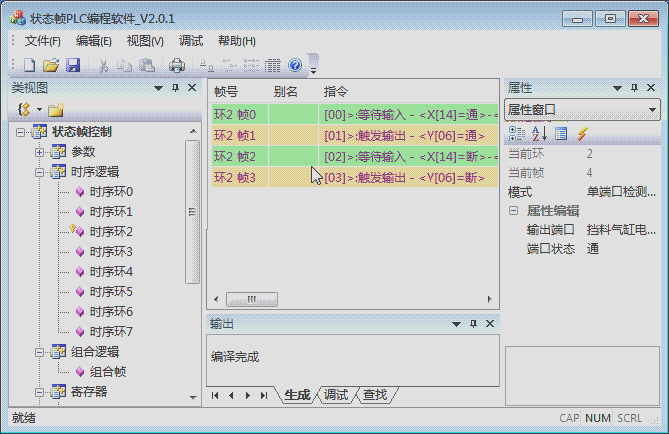This screenshot has width=669, height=434.
Task: Open toolbar options overflow arrow
Action: click(313, 70)
